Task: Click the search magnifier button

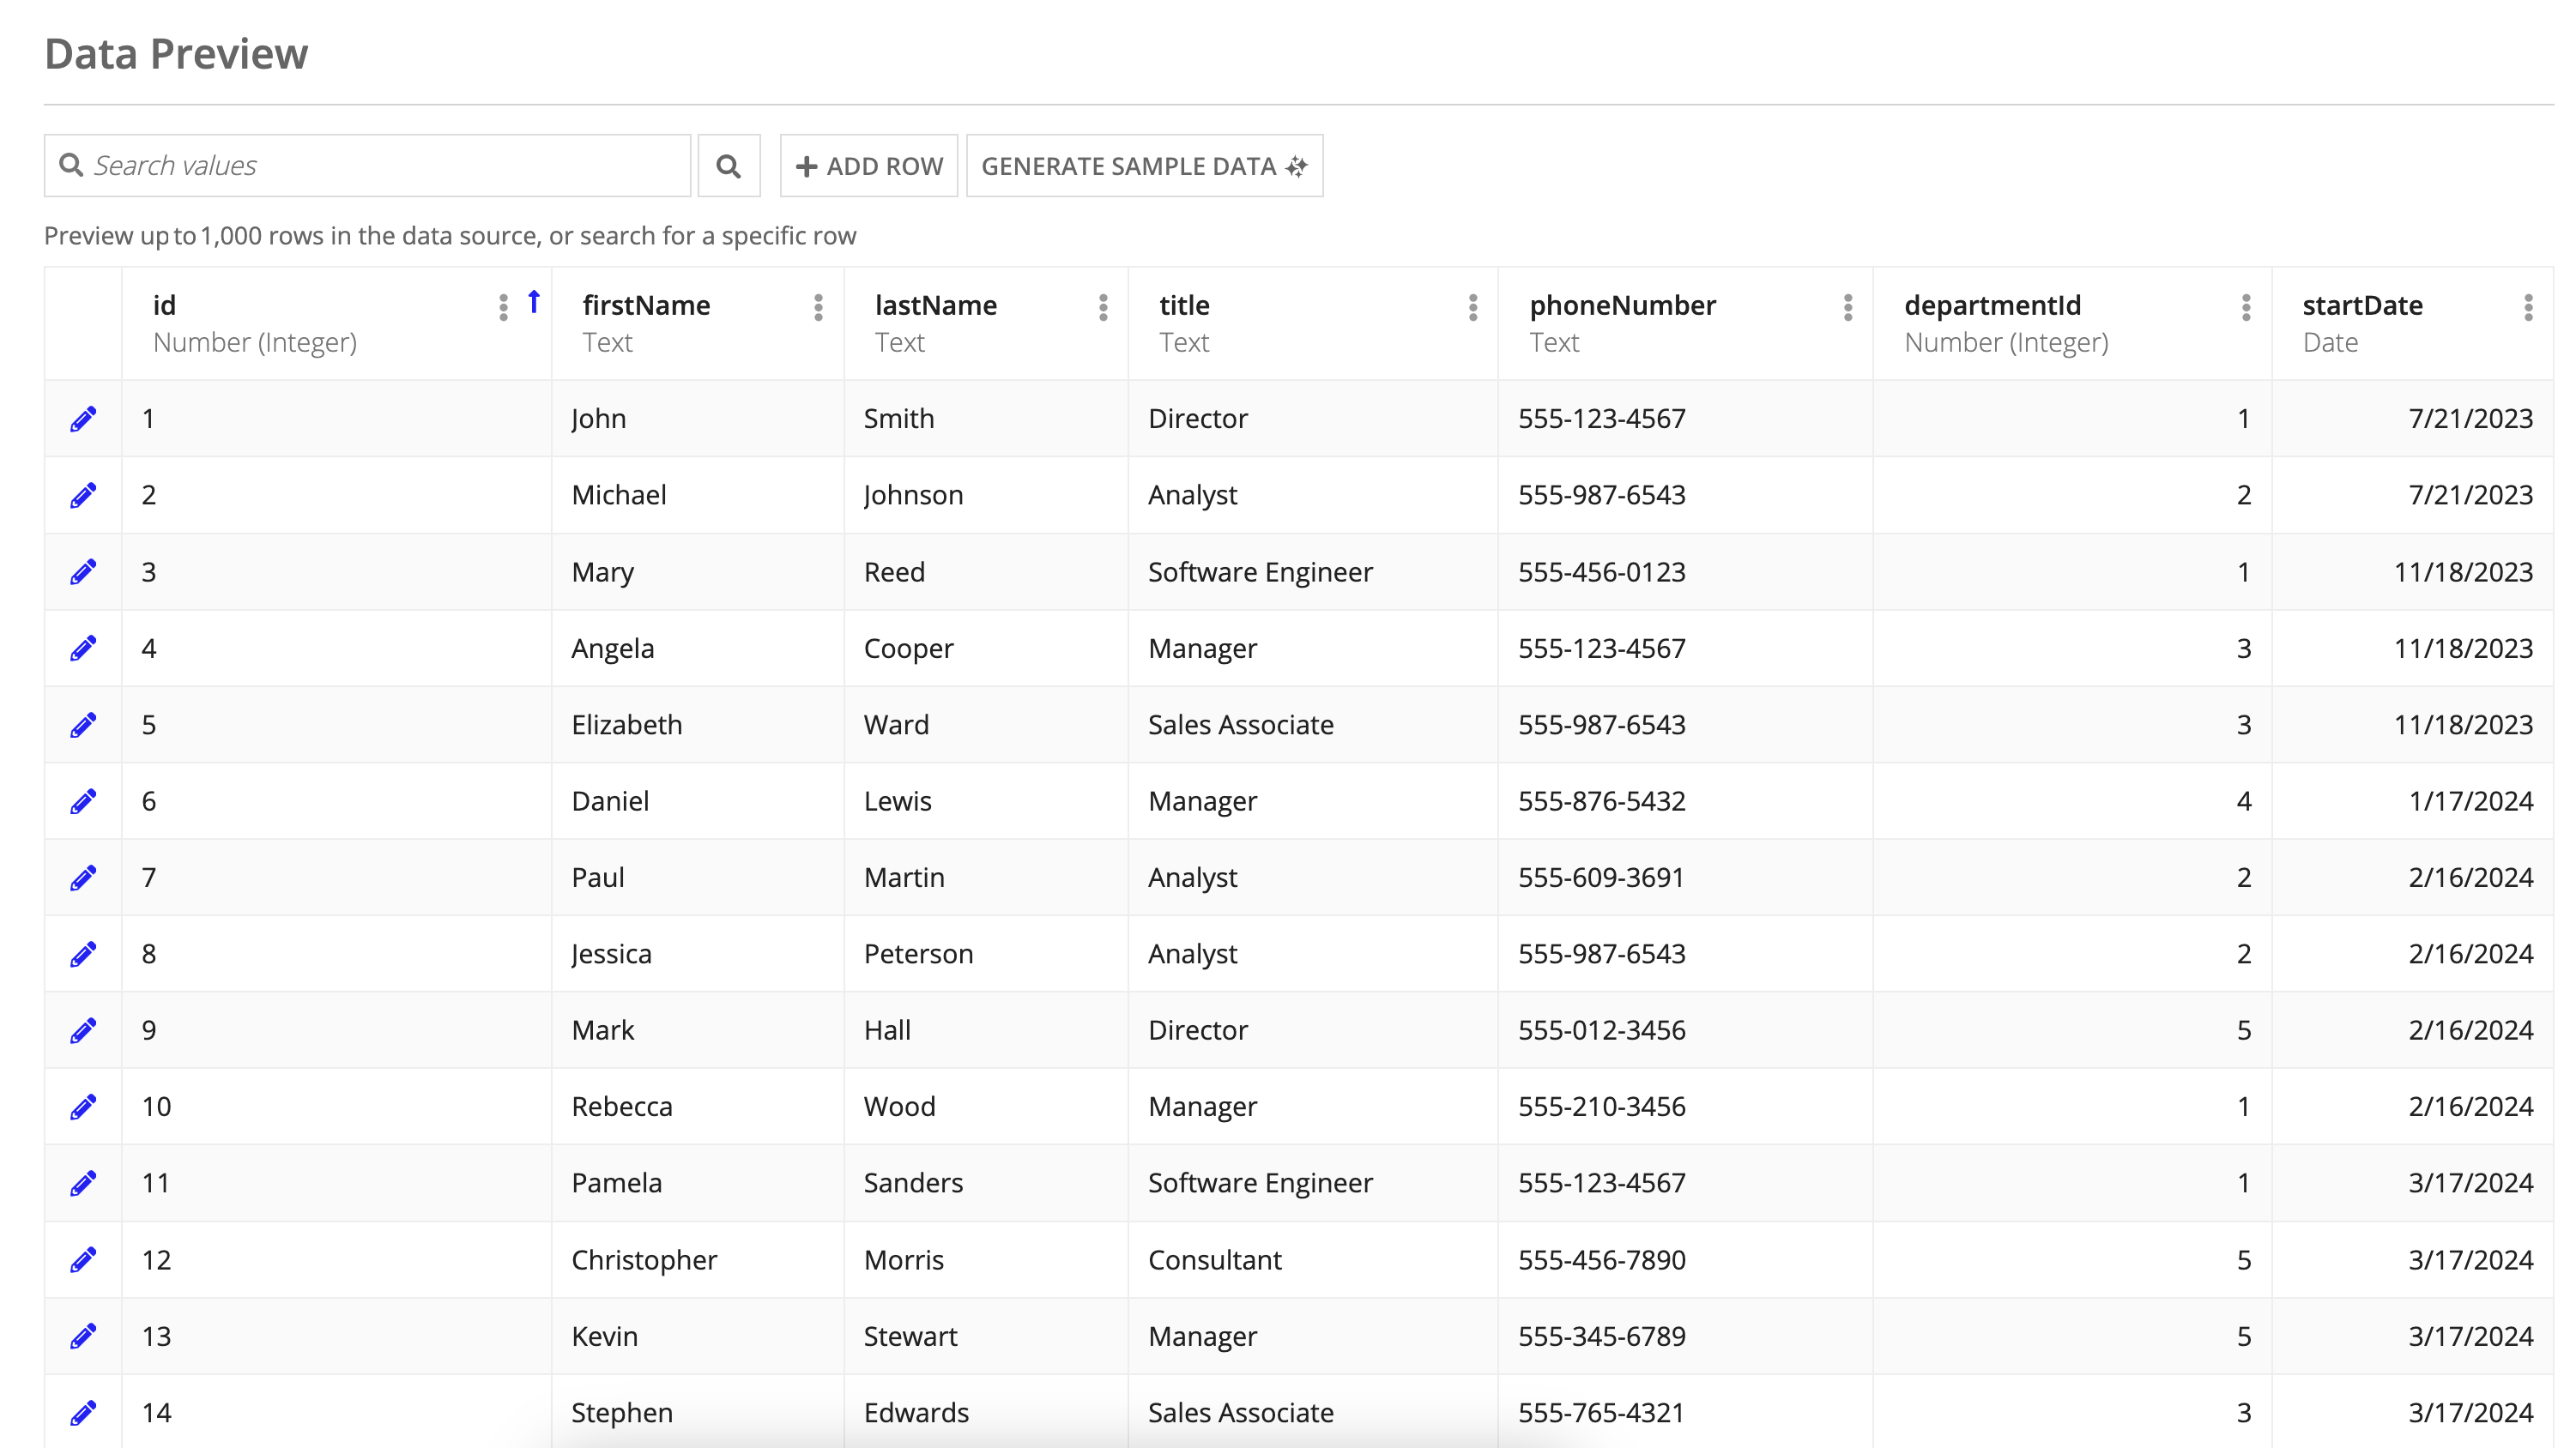Action: pyautogui.click(x=729, y=165)
